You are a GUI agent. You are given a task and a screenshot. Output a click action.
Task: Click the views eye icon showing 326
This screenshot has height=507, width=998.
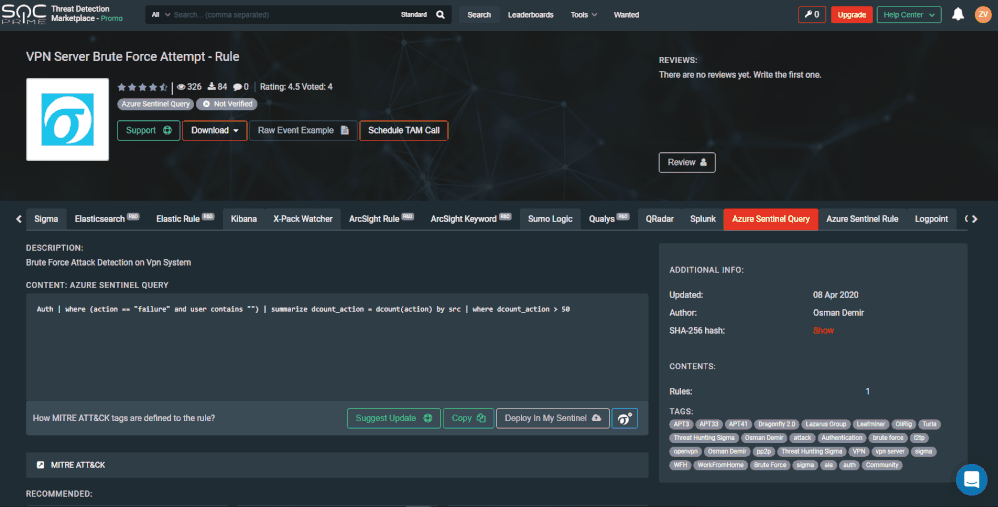point(181,87)
